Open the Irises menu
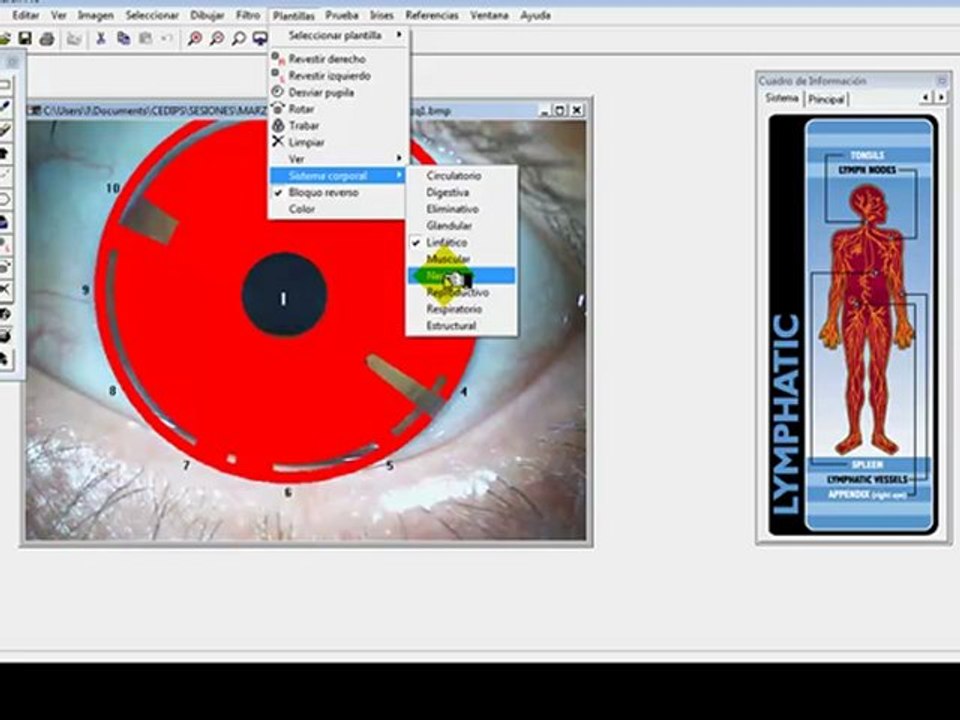The image size is (960, 720). 381,15
